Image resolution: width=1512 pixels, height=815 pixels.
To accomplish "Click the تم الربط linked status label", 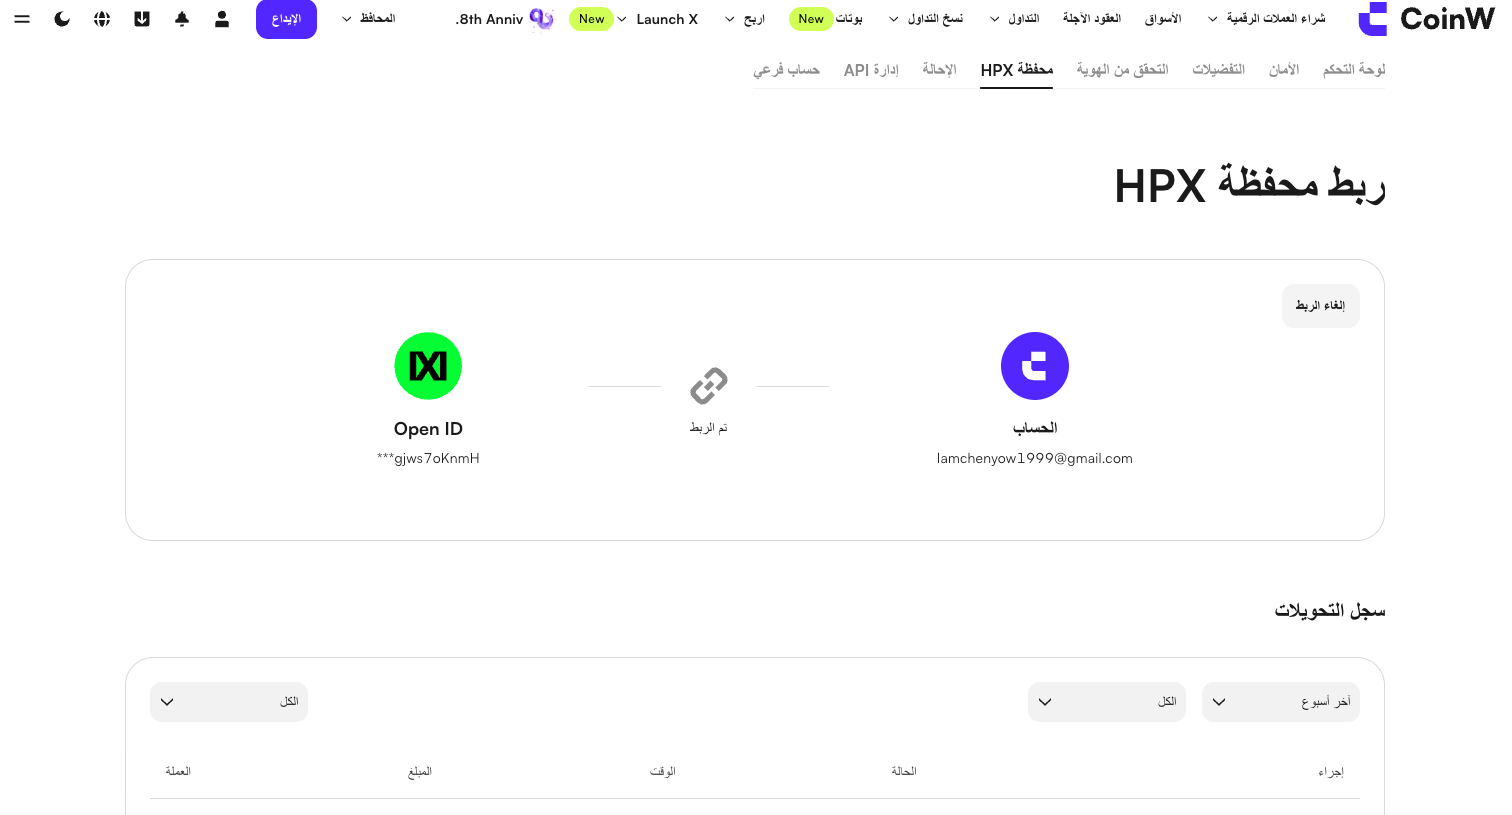I will [708, 428].
